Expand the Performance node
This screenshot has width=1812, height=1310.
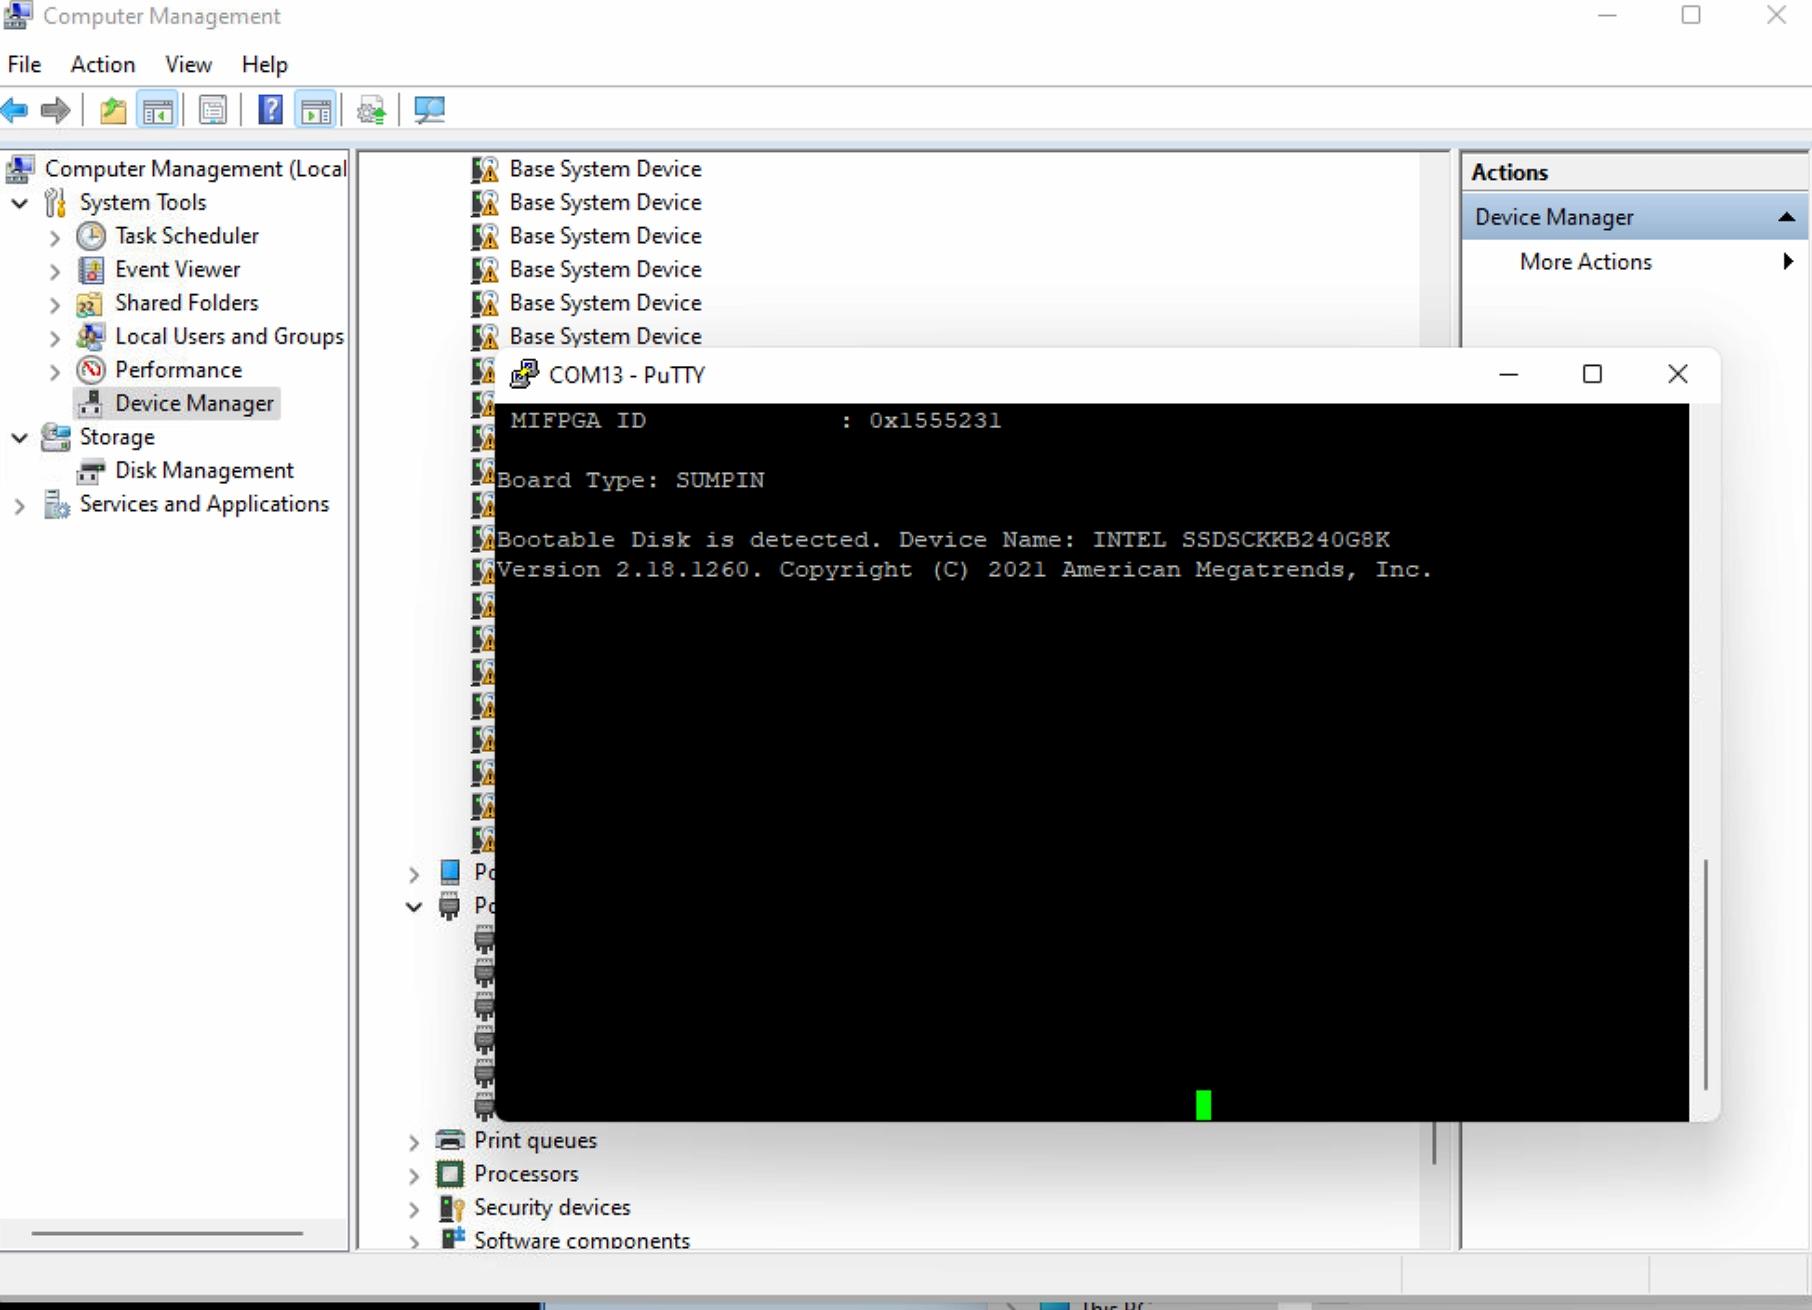point(55,371)
